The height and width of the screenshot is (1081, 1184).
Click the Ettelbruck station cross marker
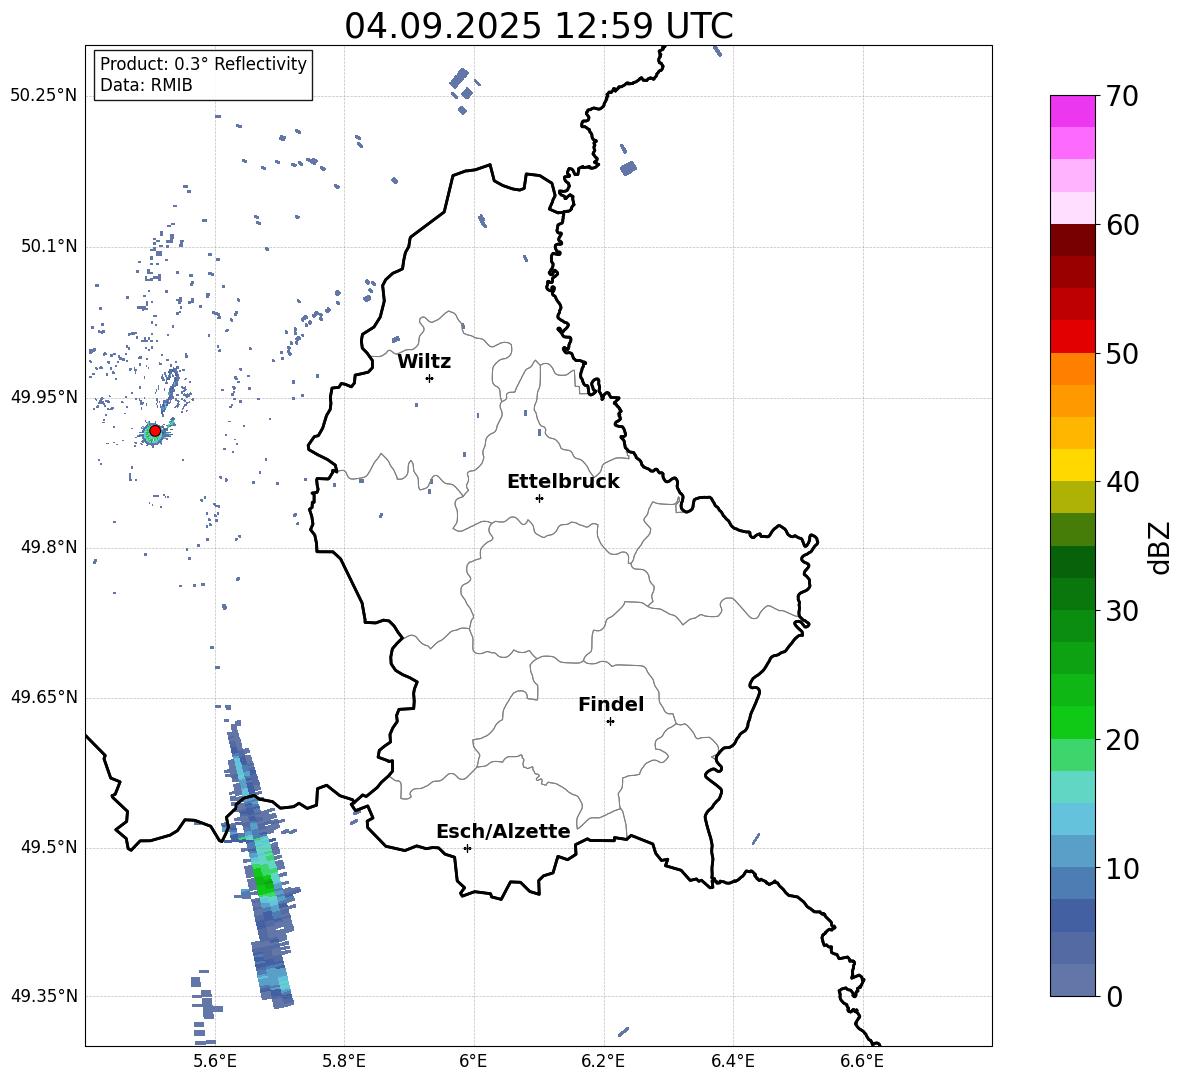pyautogui.click(x=539, y=498)
